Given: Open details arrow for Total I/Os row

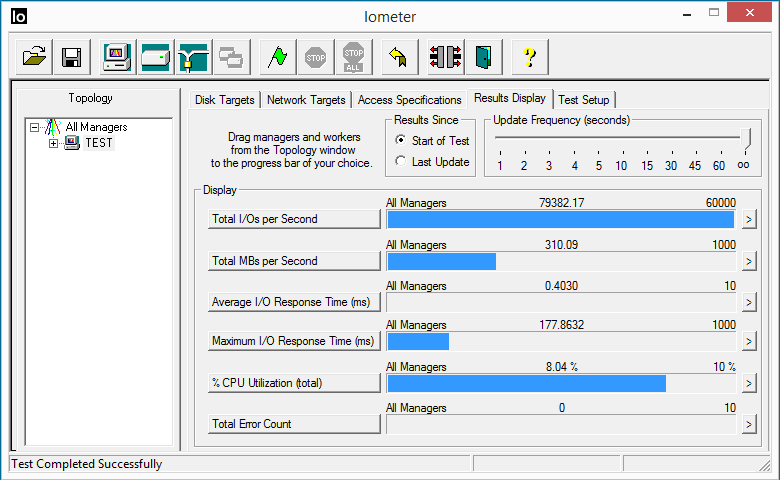Looking at the screenshot, I should coord(749,219).
